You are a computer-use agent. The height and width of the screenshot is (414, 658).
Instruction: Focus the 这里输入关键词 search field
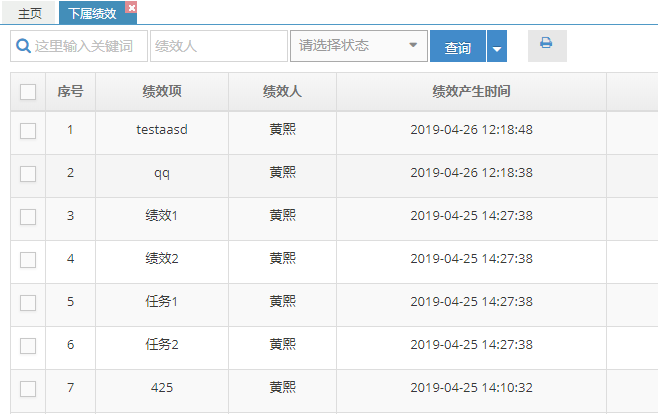pyautogui.click(x=79, y=46)
